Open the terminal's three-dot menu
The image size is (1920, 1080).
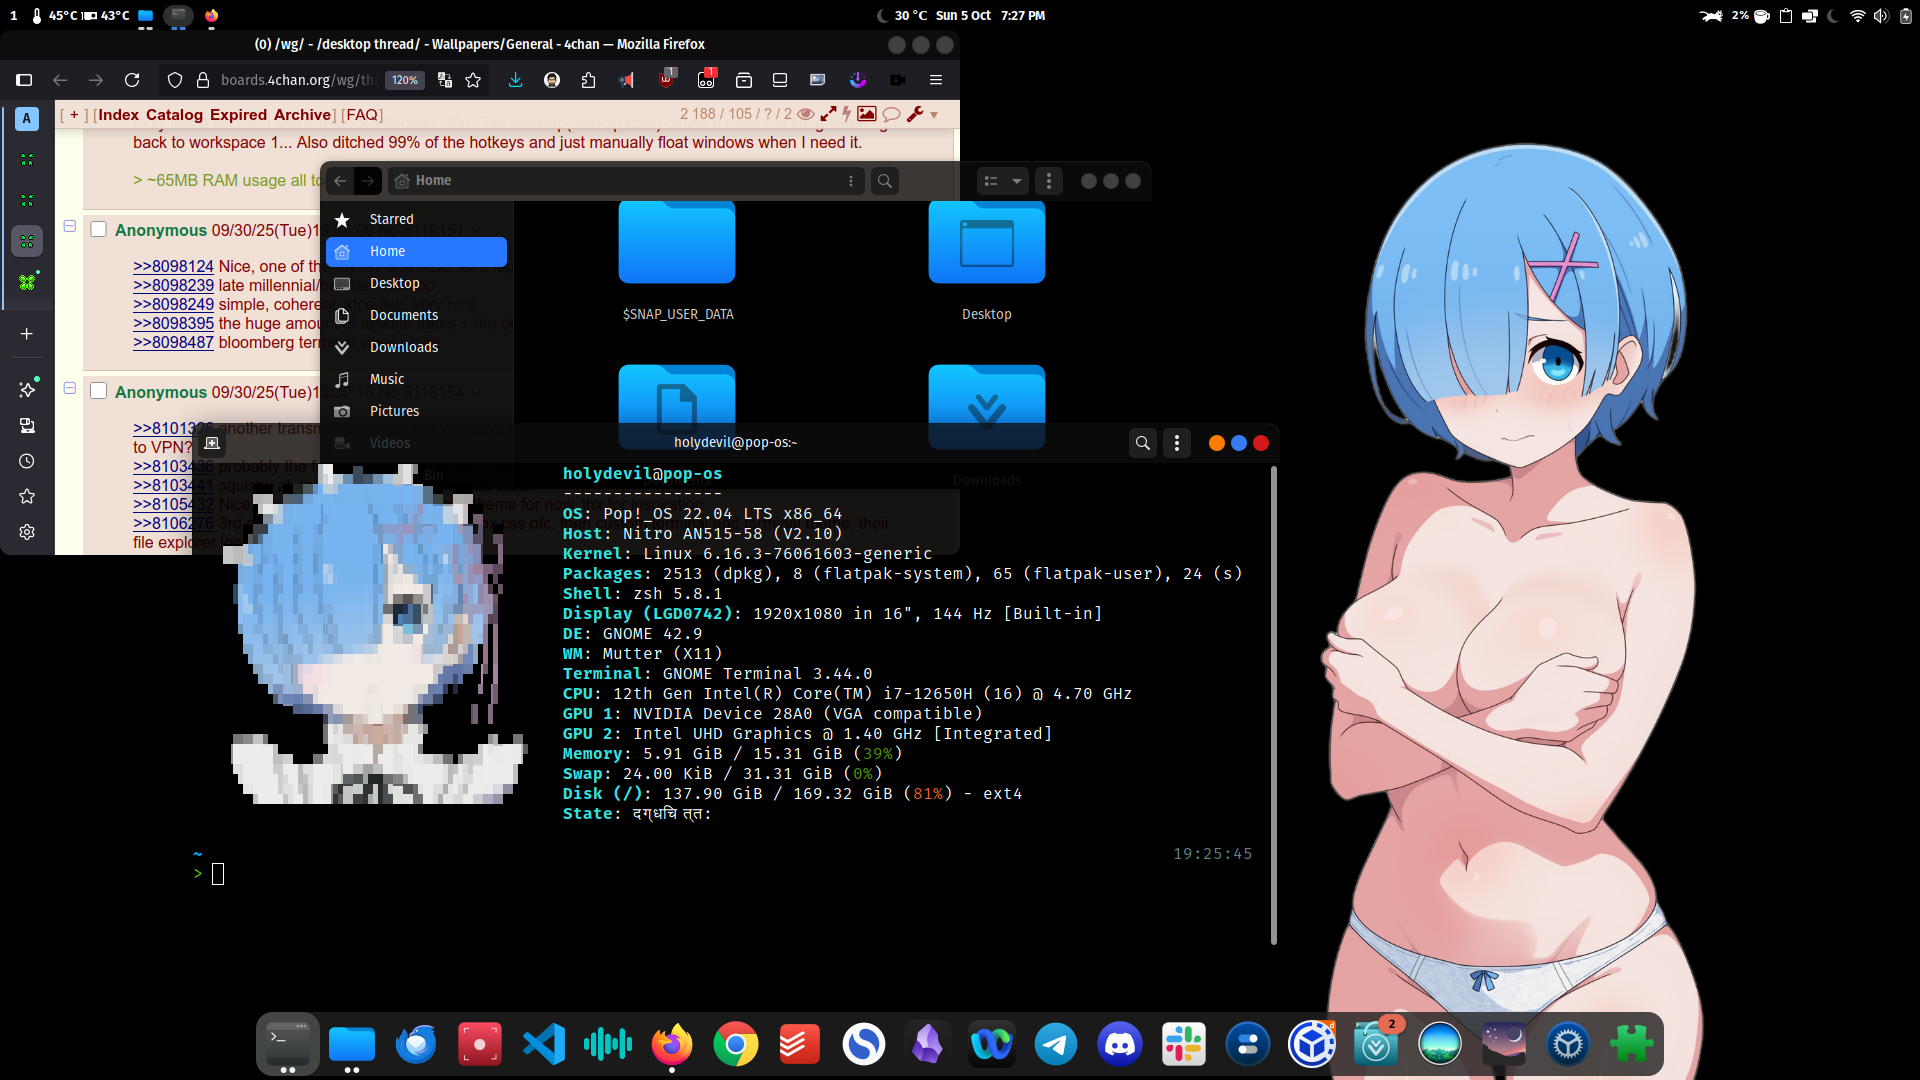click(x=1177, y=443)
